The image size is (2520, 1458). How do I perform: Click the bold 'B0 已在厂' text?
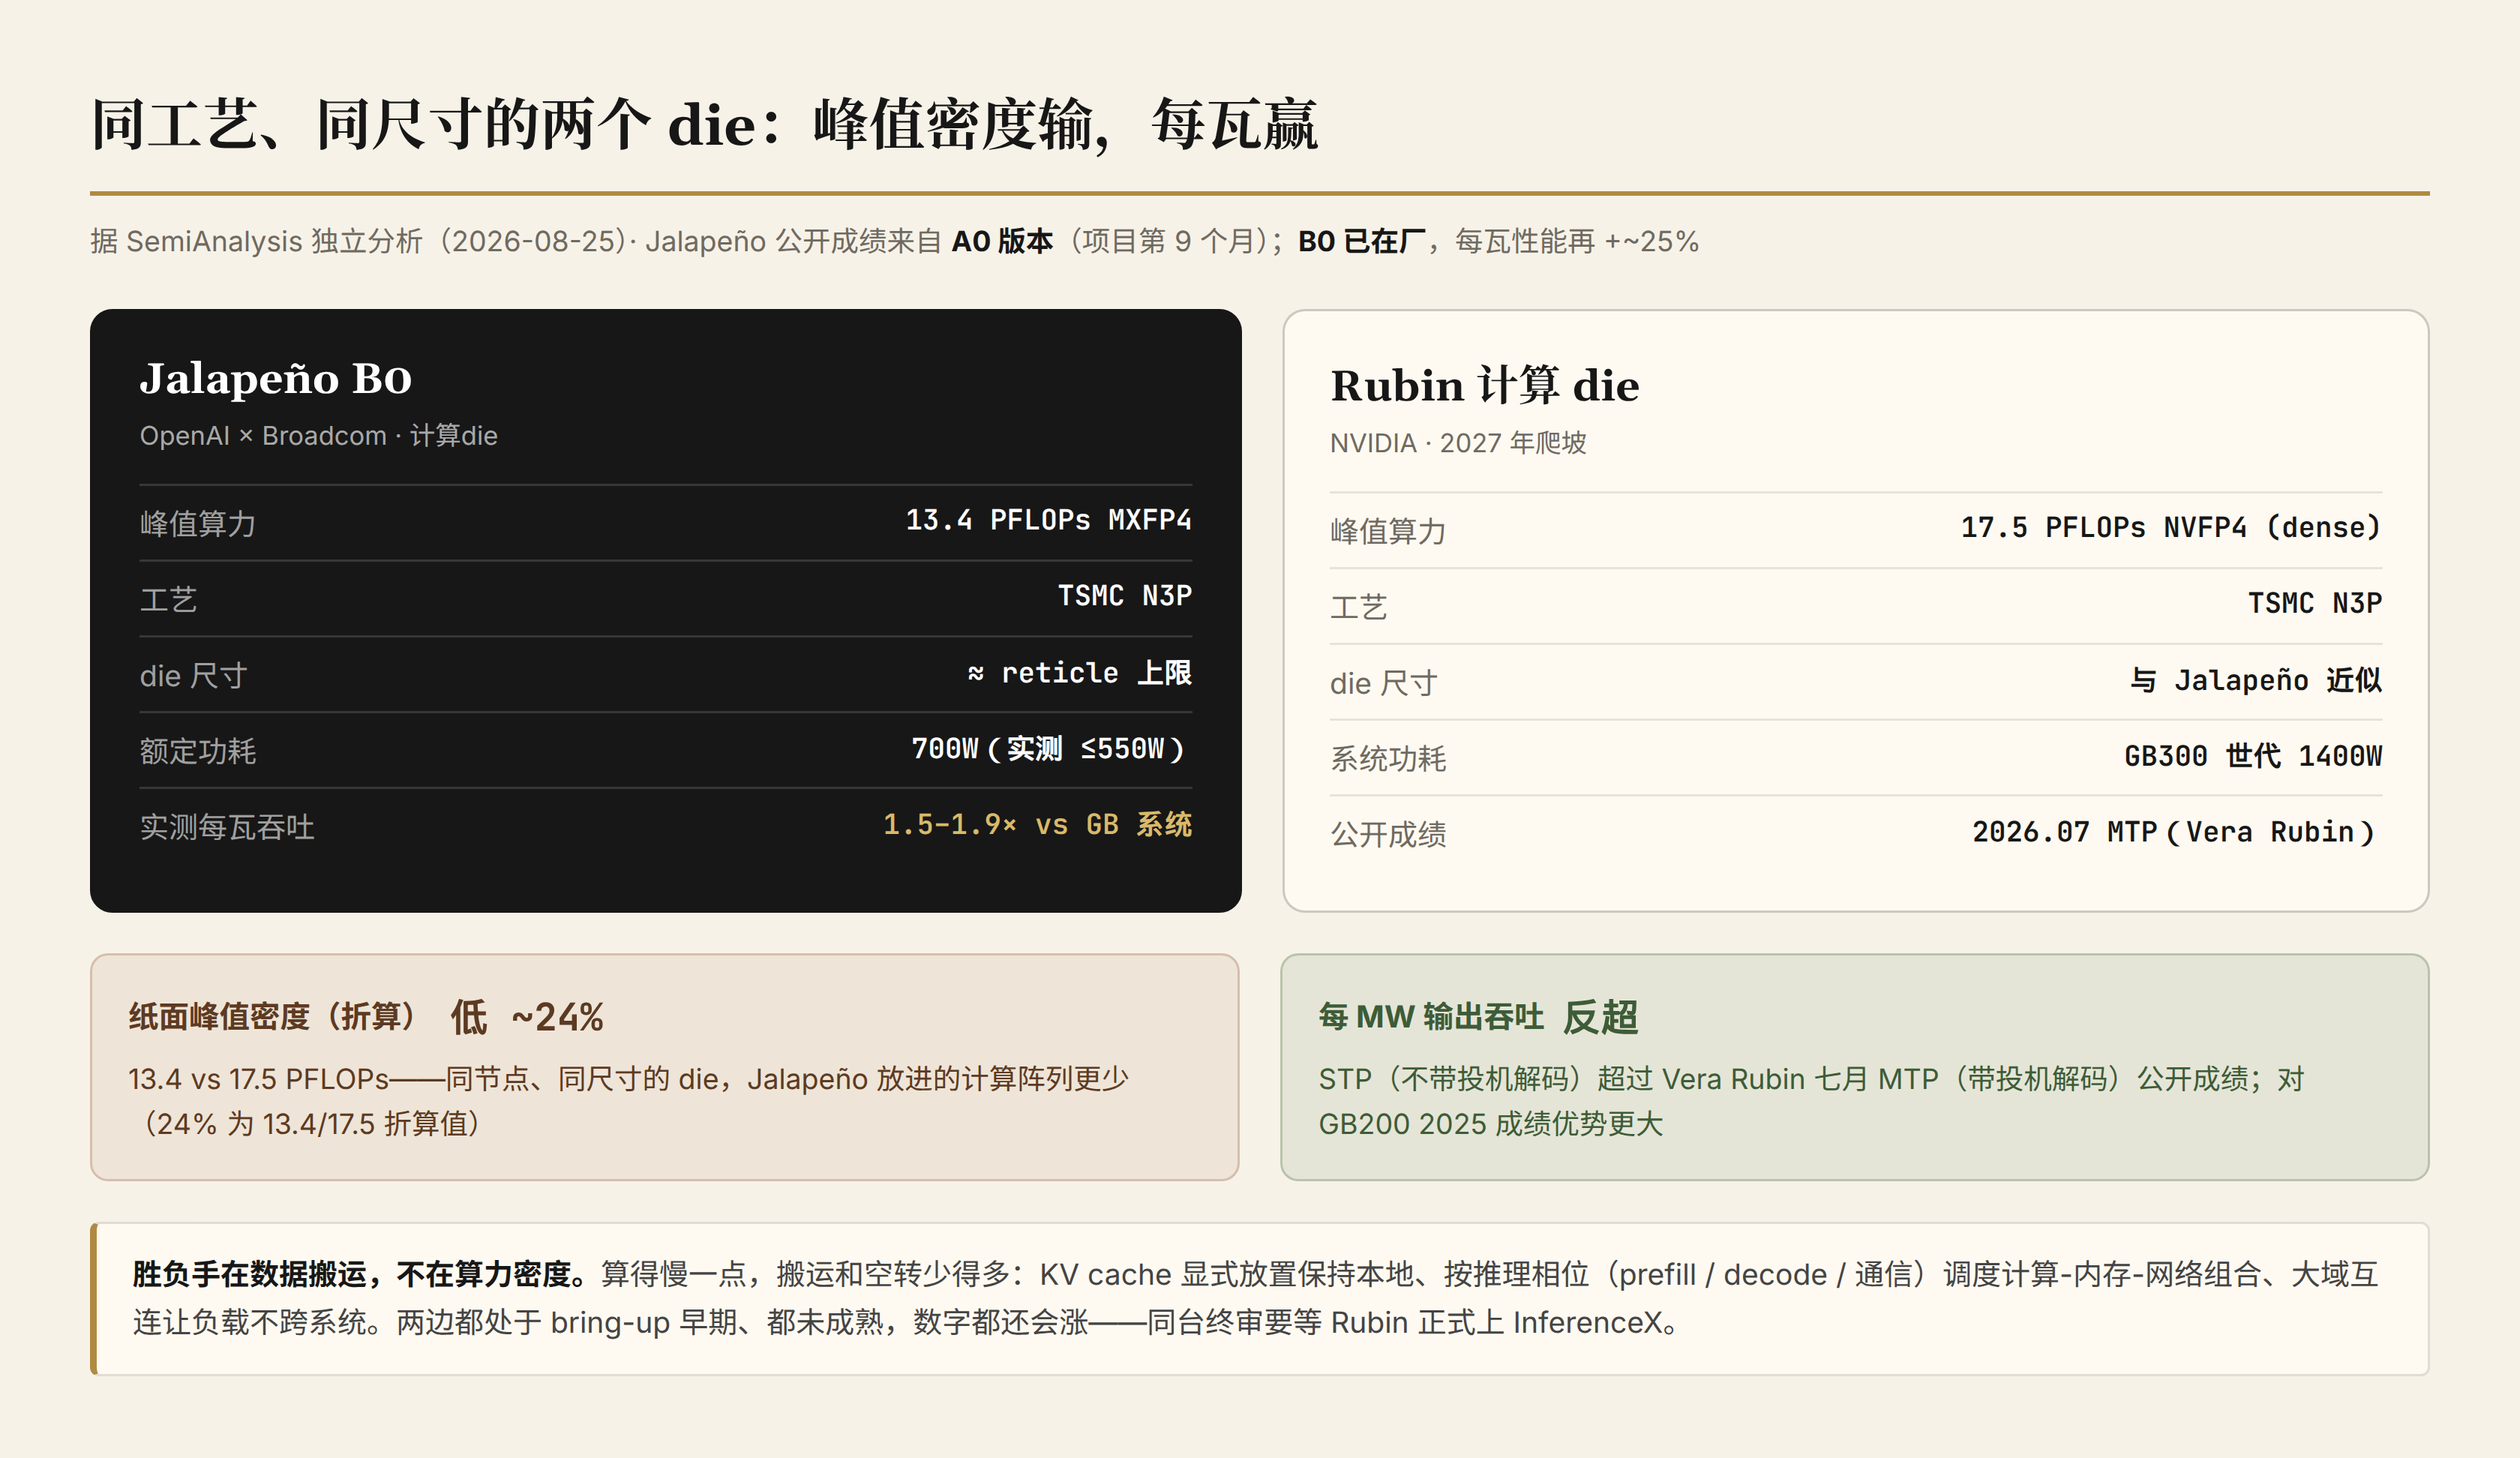point(1361,241)
